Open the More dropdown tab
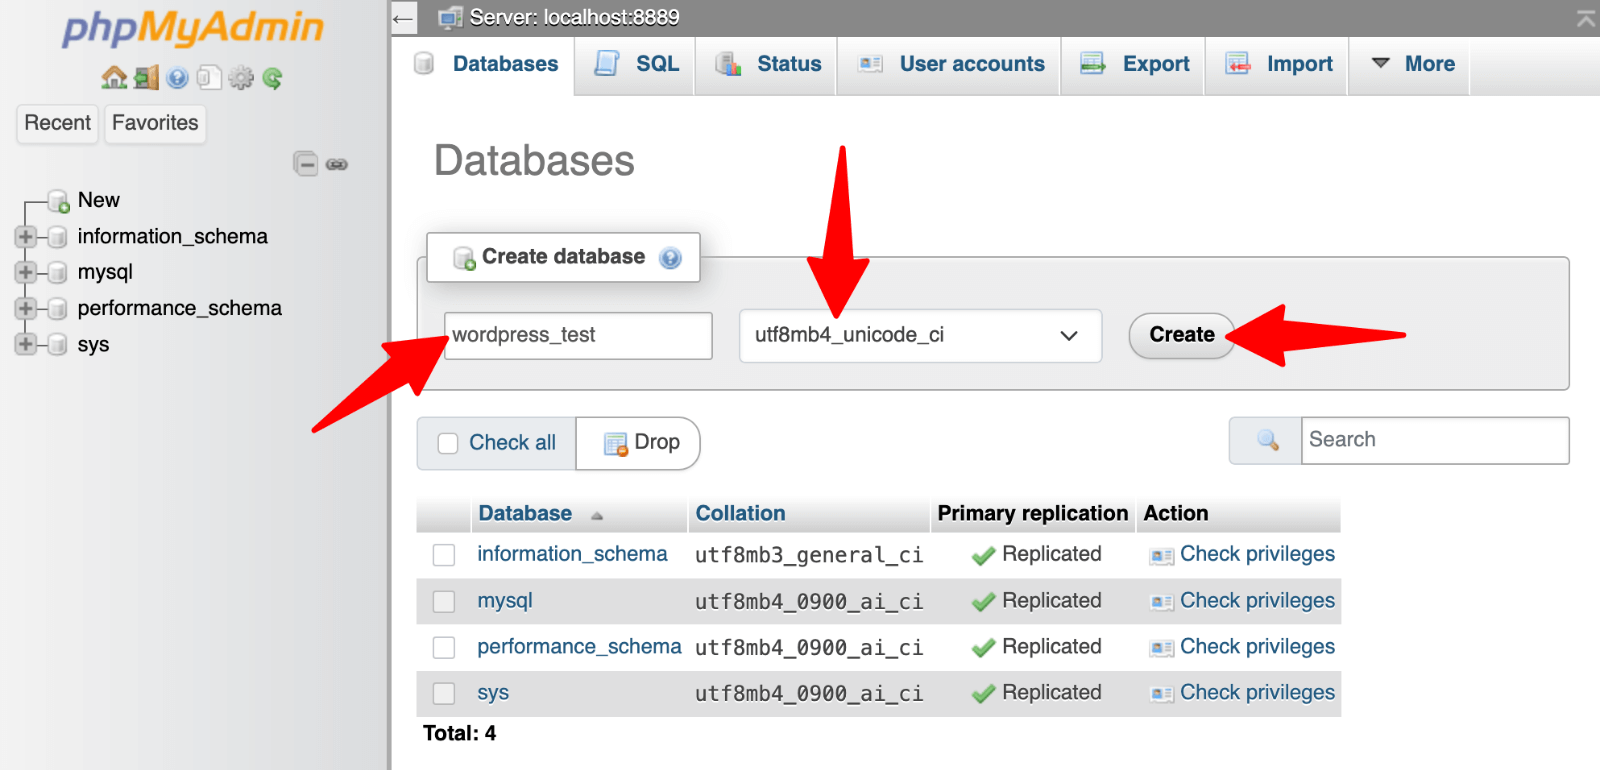This screenshot has height=770, width=1600. point(1410,65)
